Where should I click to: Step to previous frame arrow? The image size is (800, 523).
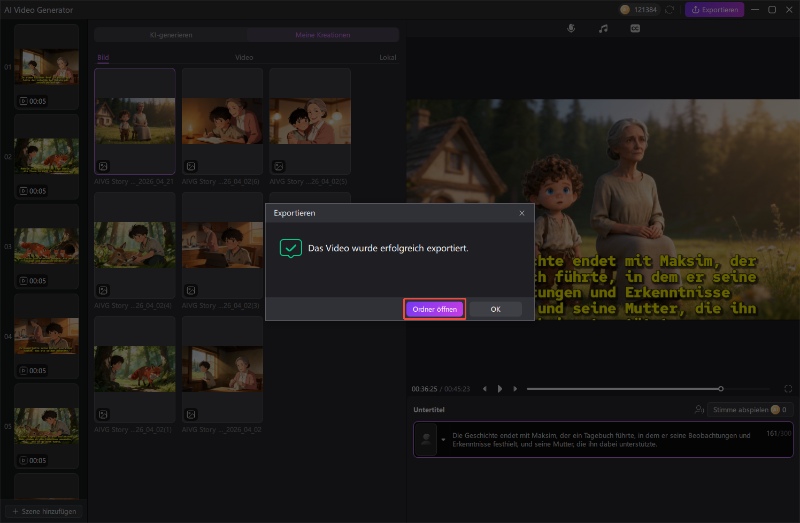pyautogui.click(x=485, y=388)
